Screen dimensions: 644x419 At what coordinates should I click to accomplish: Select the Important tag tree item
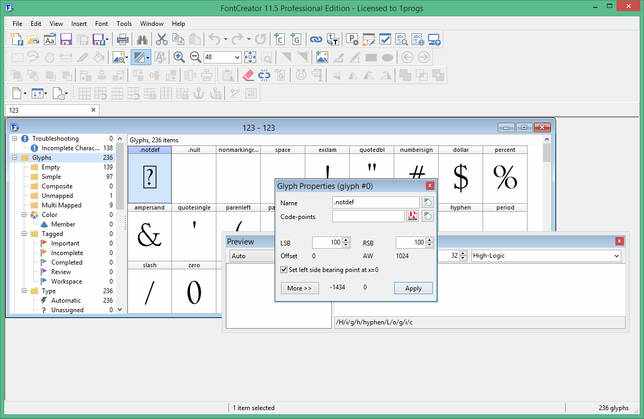[x=65, y=243]
